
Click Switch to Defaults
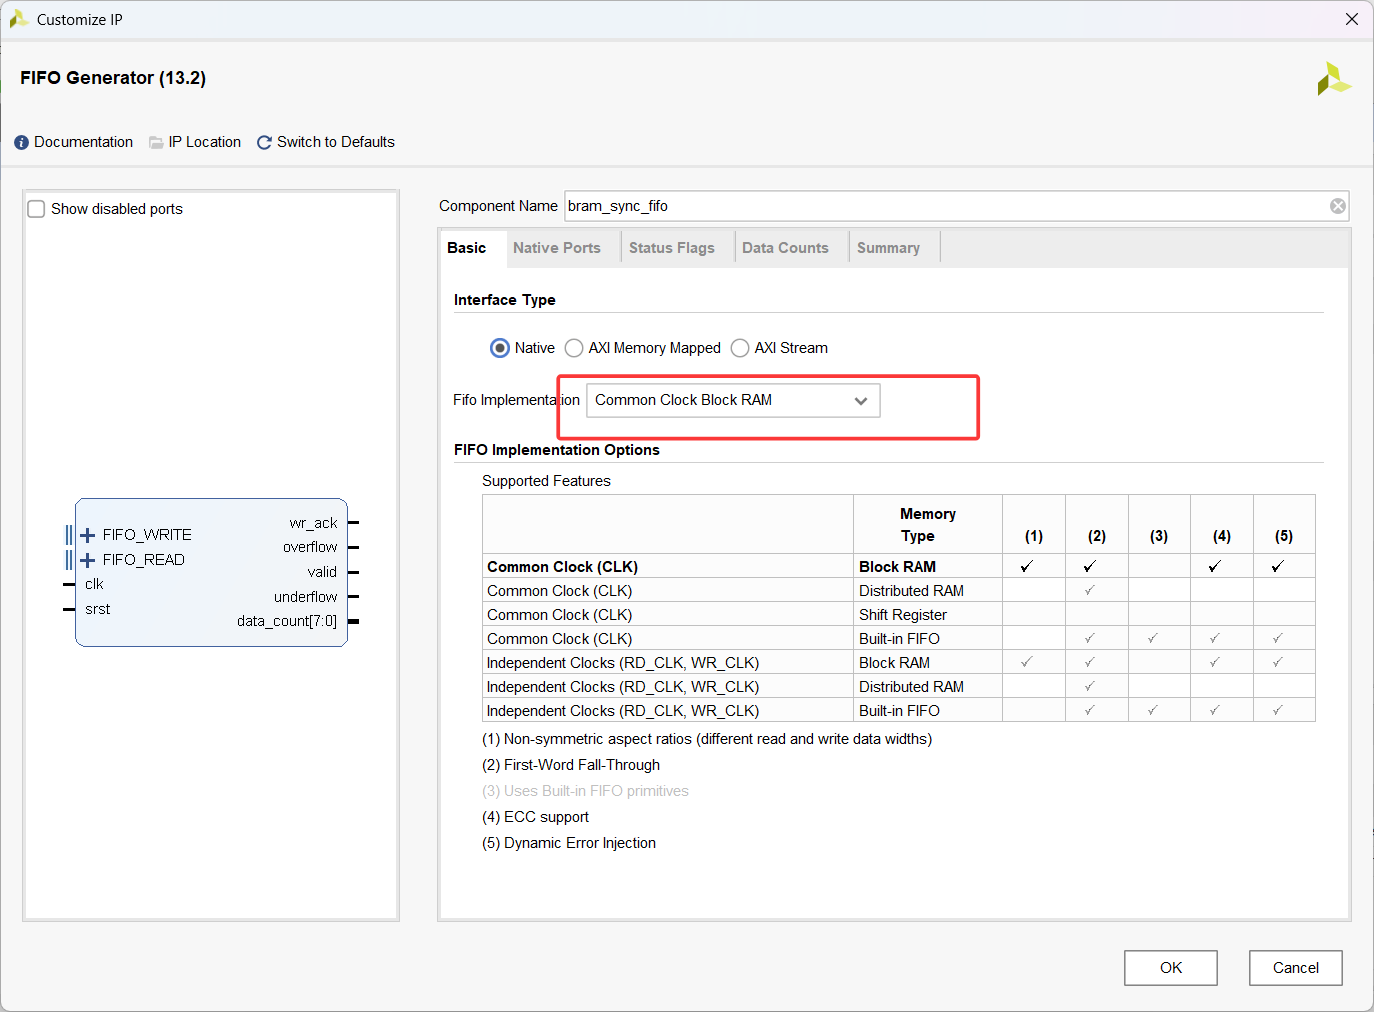[336, 142]
